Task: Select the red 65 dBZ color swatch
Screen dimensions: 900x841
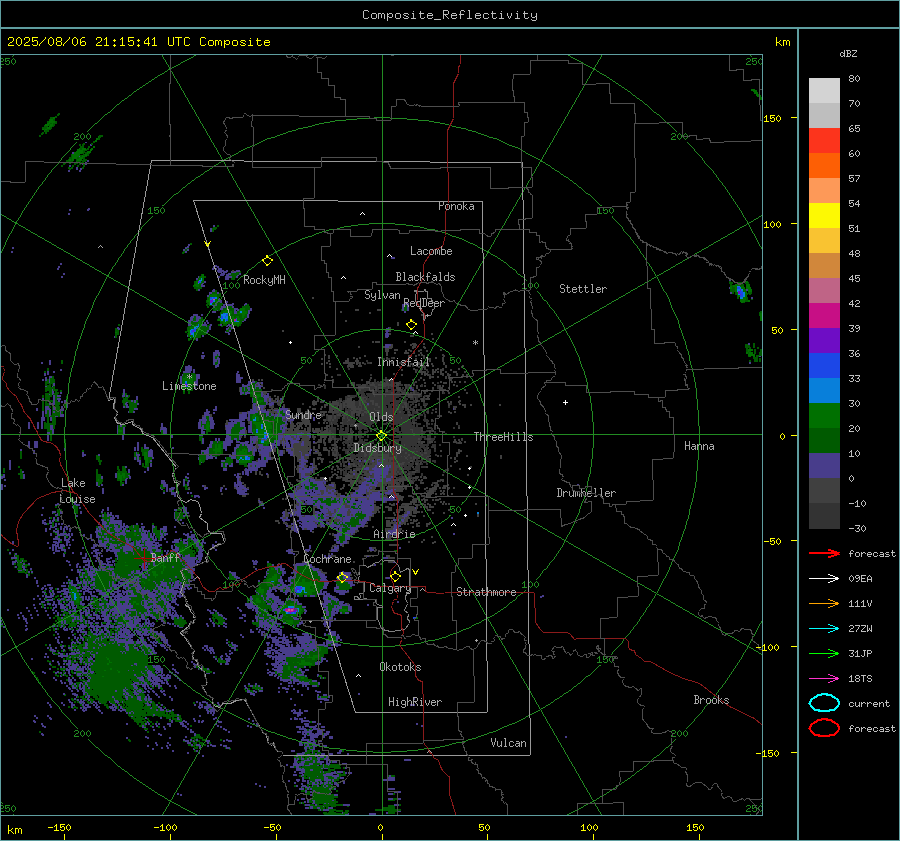Action: pos(824,140)
